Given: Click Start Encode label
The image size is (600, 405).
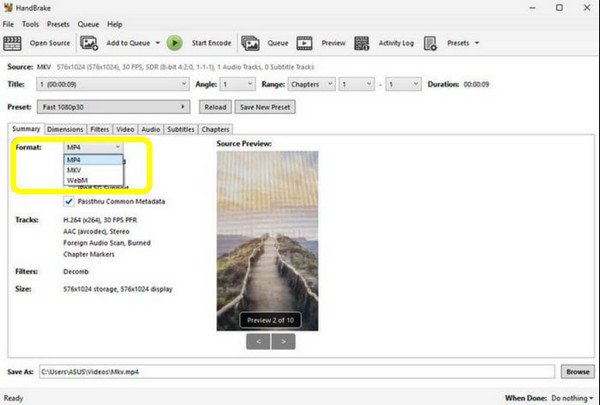Looking at the screenshot, I should (x=211, y=43).
